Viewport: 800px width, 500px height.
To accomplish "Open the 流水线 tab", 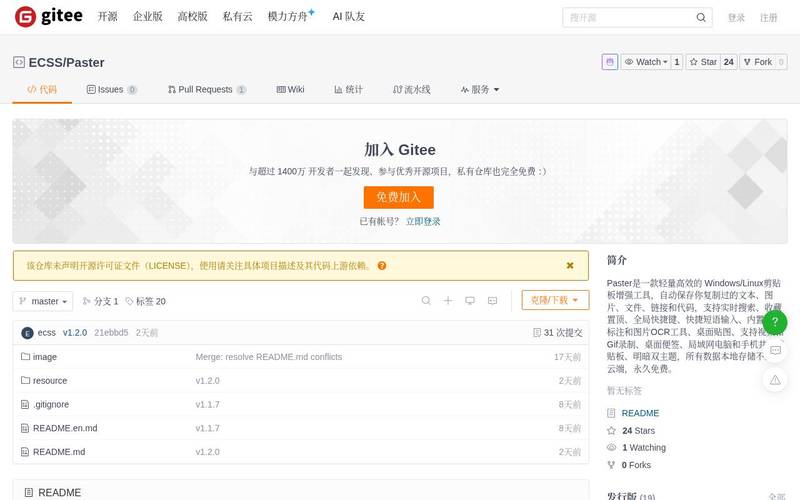I will click(412, 89).
